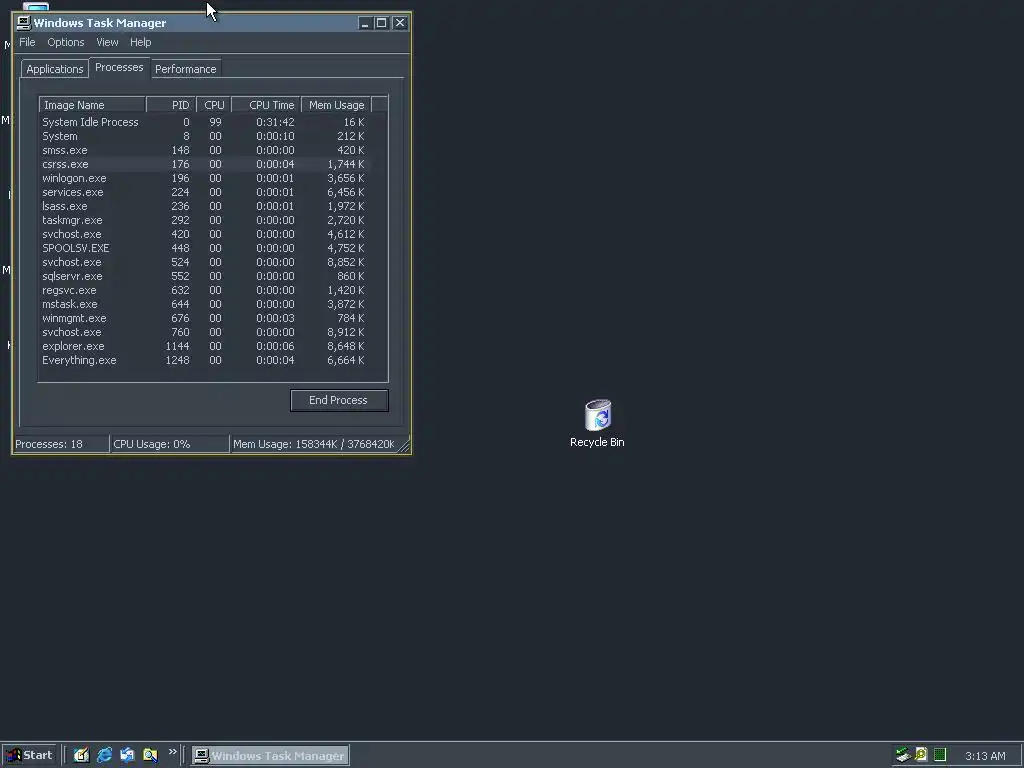Click the 3:13 AM system clock
Screen dimensions: 1024x768
coord(985,756)
